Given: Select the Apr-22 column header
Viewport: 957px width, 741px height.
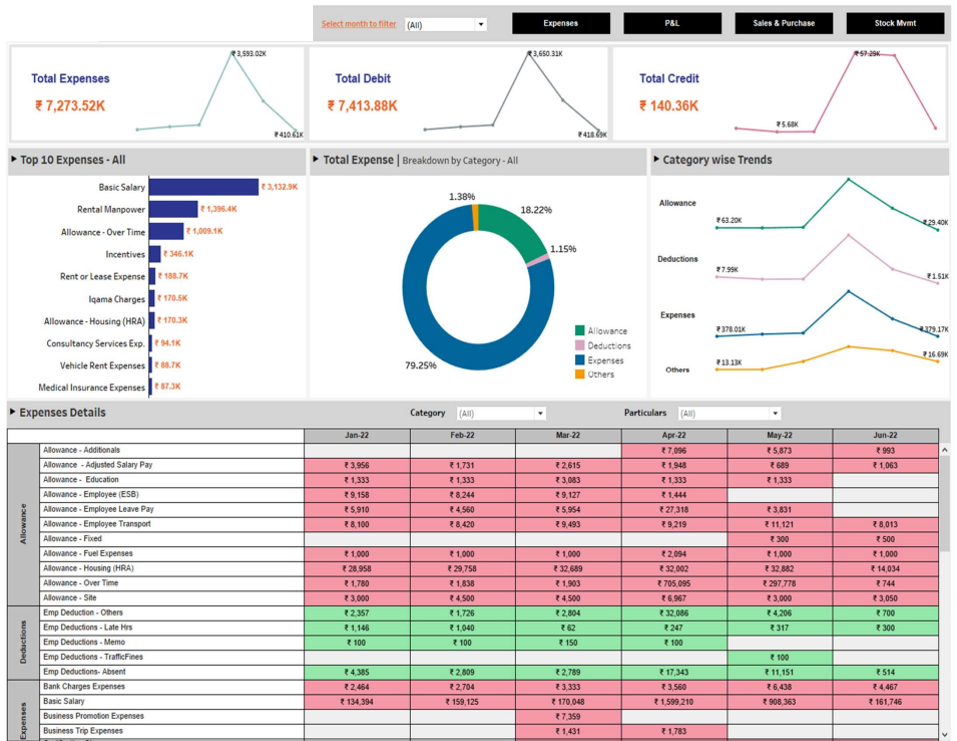Looking at the screenshot, I should (x=674, y=436).
